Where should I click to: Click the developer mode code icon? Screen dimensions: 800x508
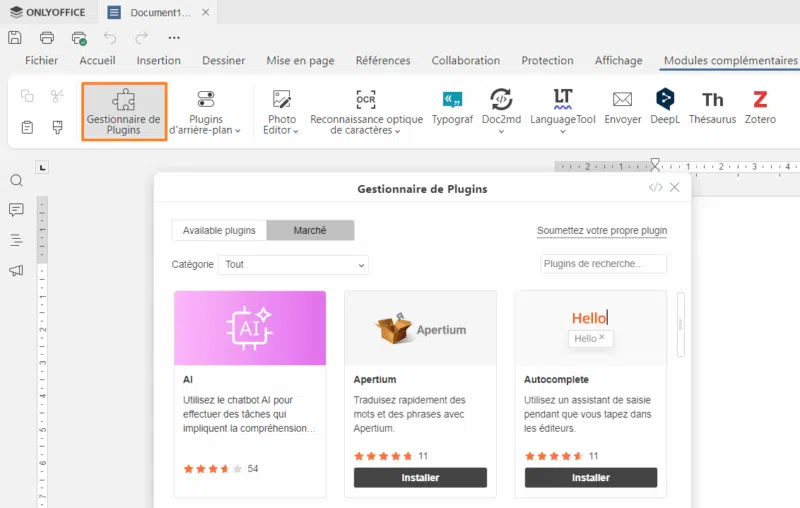(656, 187)
